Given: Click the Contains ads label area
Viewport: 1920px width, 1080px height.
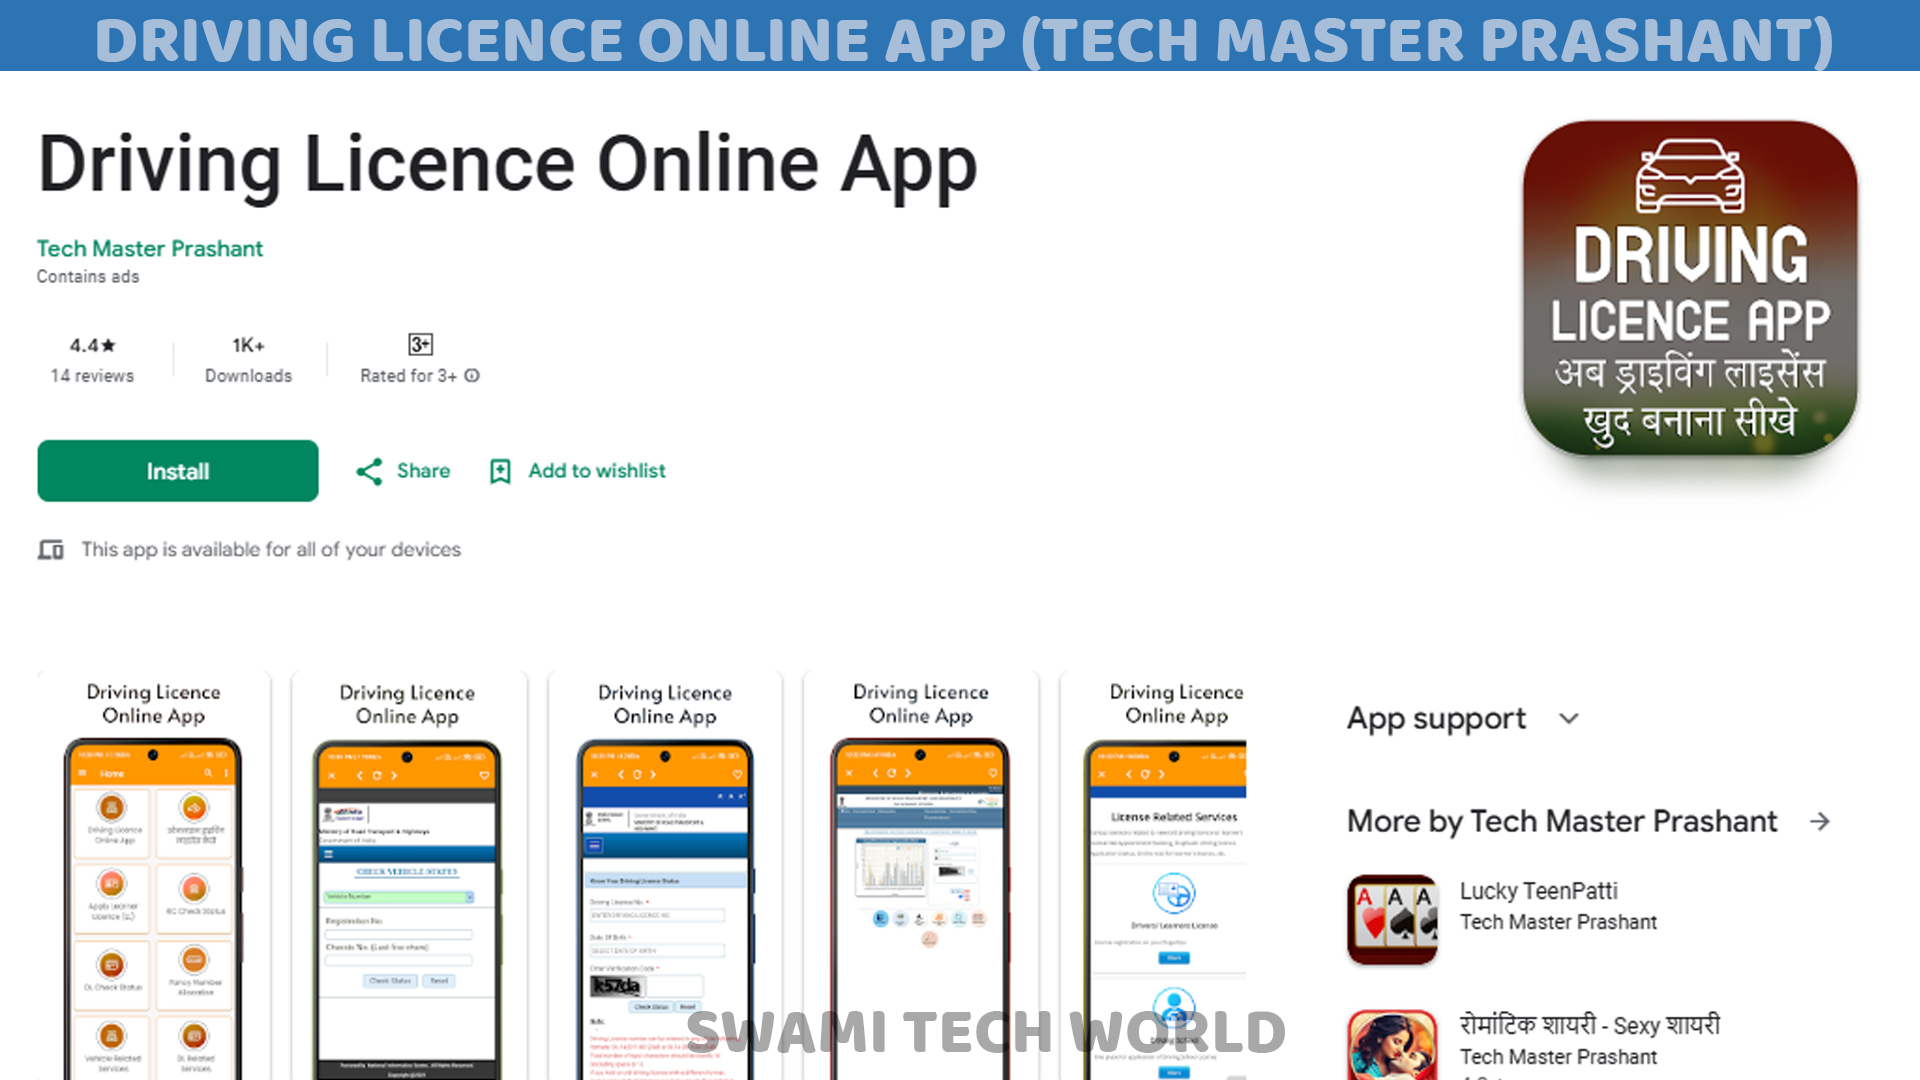Looking at the screenshot, I should point(86,277).
